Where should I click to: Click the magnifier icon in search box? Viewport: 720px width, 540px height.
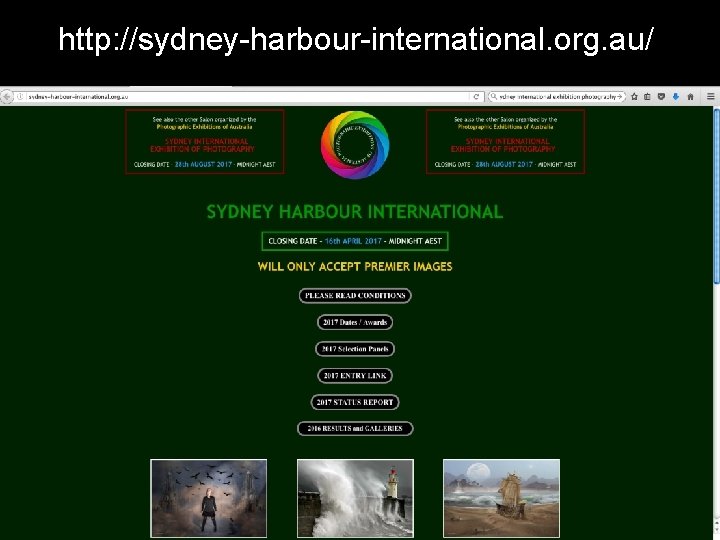pyautogui.click(x=494, y=96)
